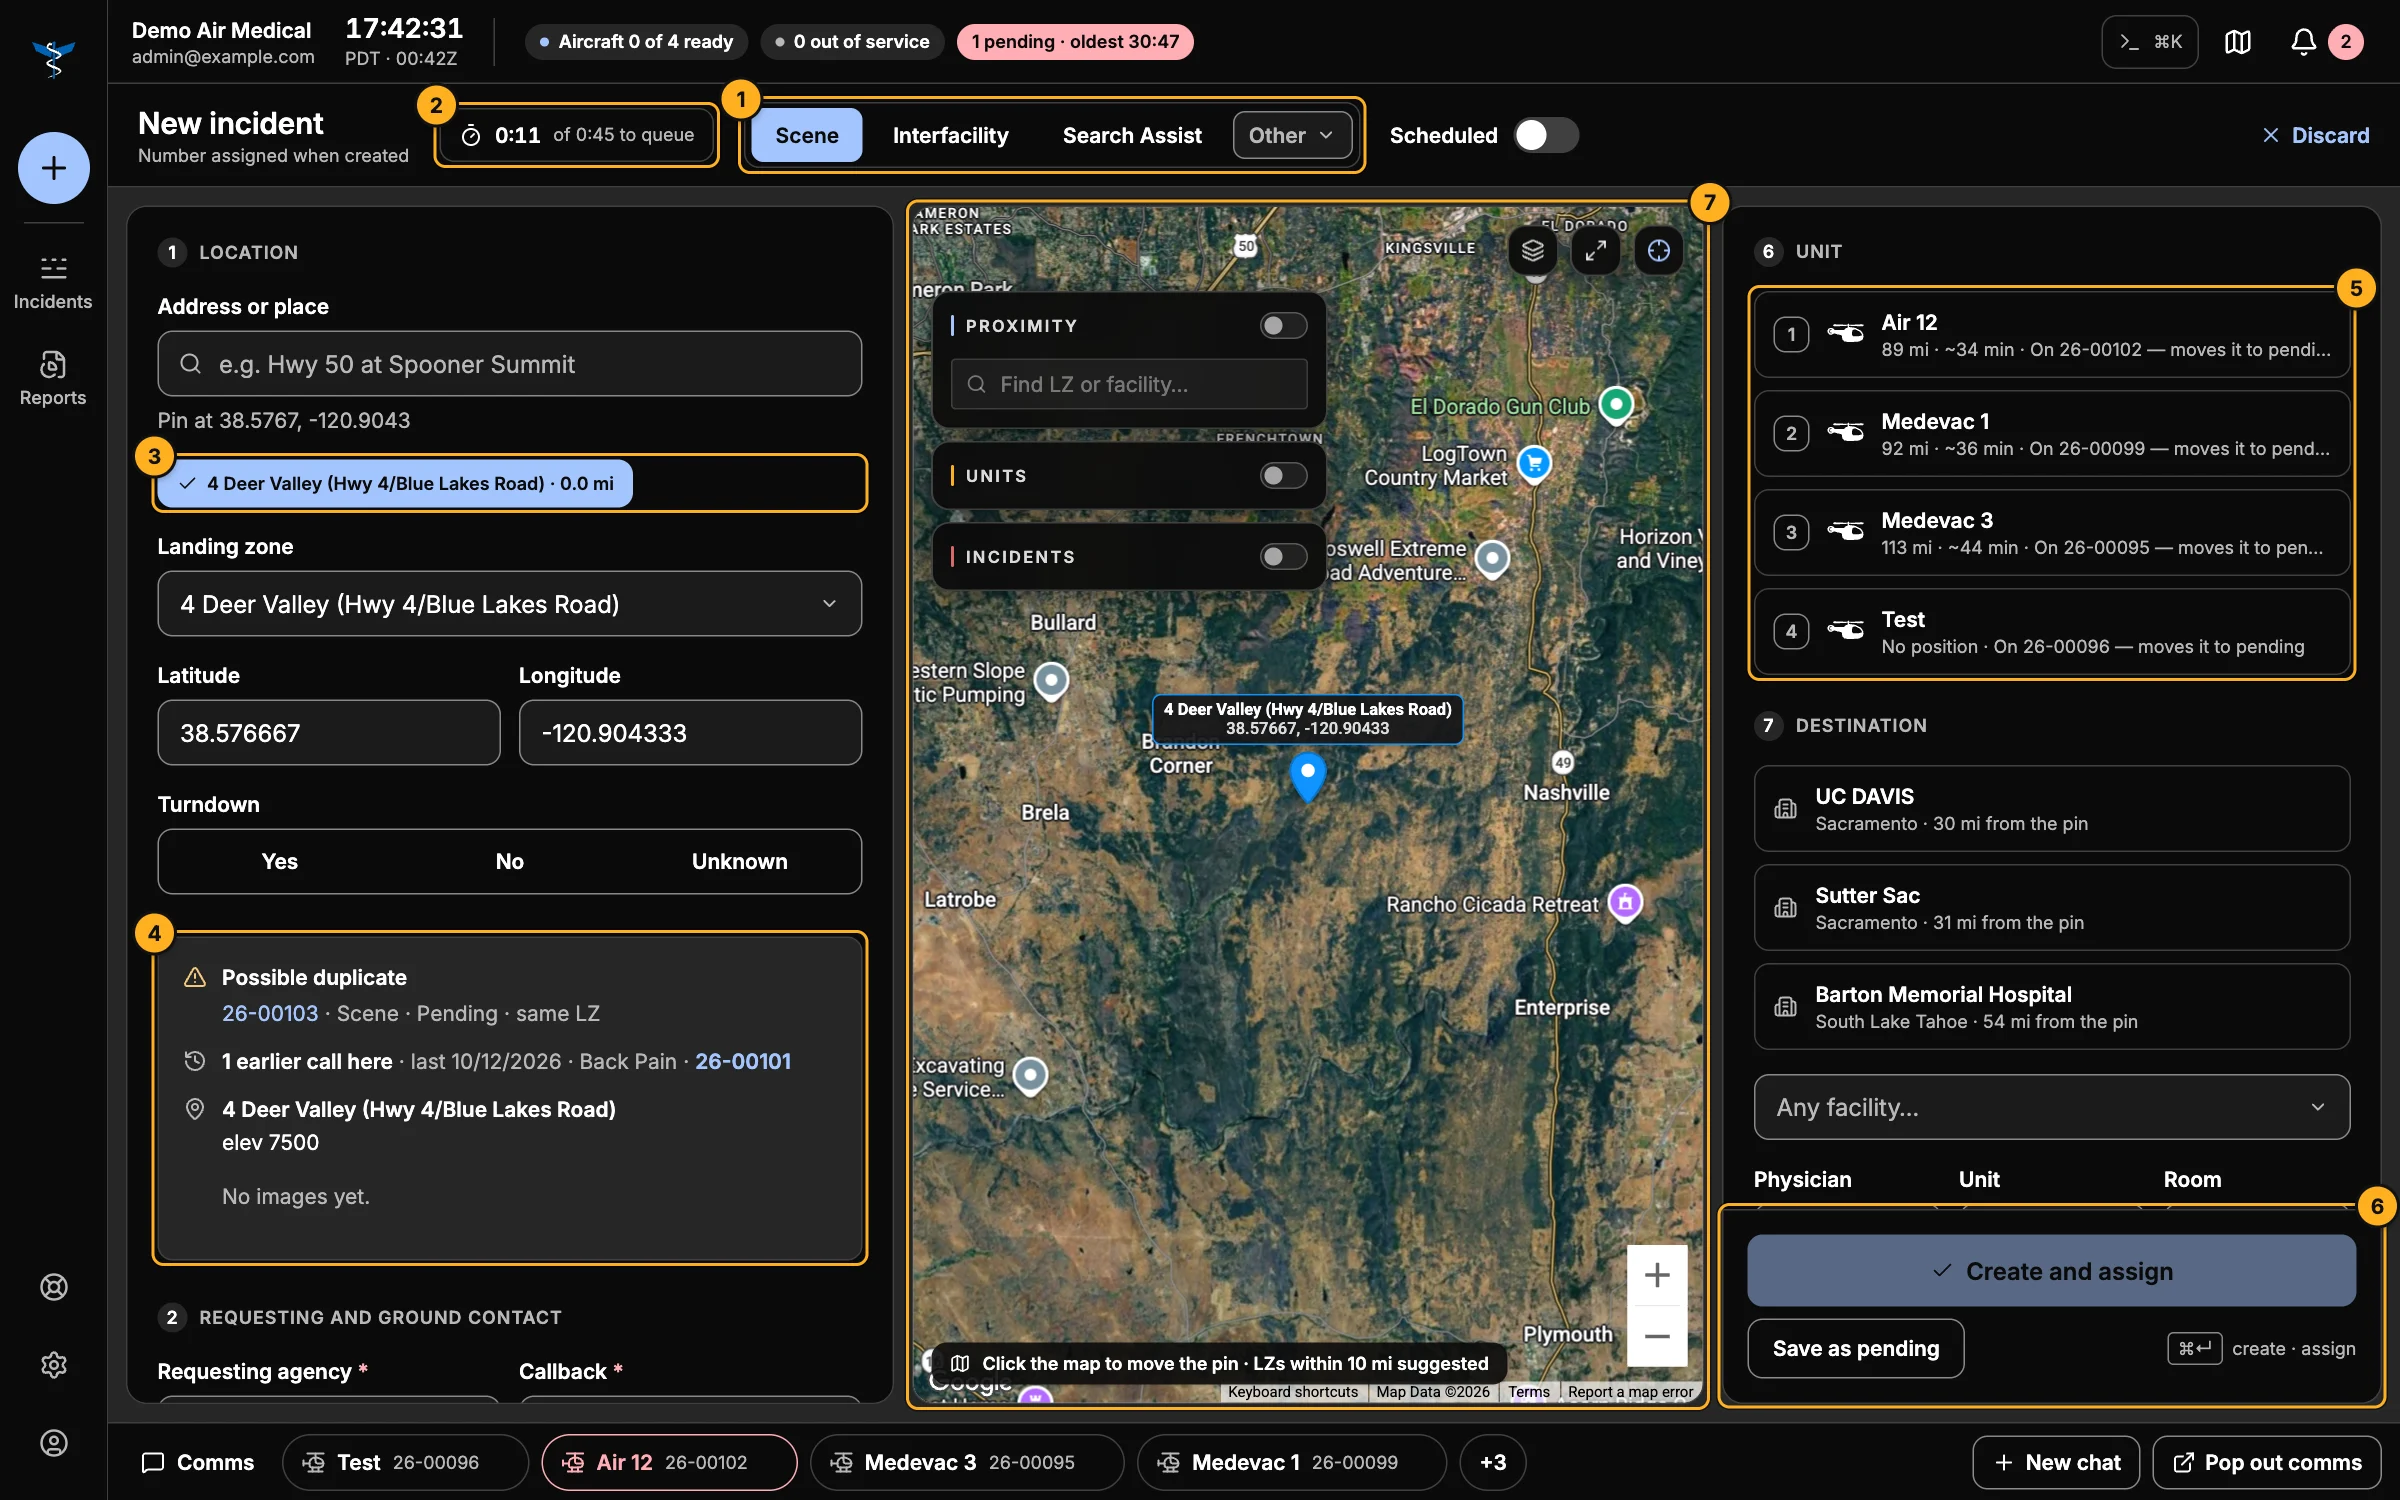This screenshot has width=2400, height=1500.
Task: Click the Find LZ or facility field
Action: [x=1129, y=384]
